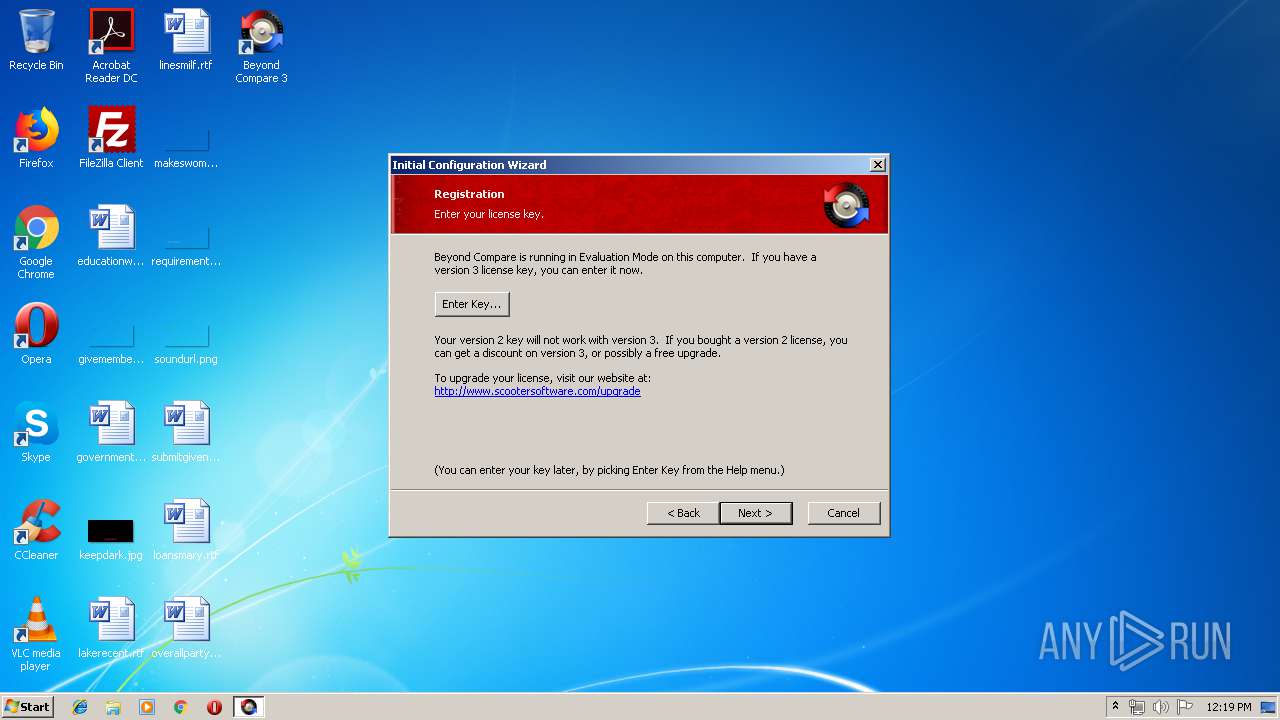Open linesmilf.rtf document icon
Viewport: 1280px width, 720px height.
pyautogui.click(x=186, y=40)
